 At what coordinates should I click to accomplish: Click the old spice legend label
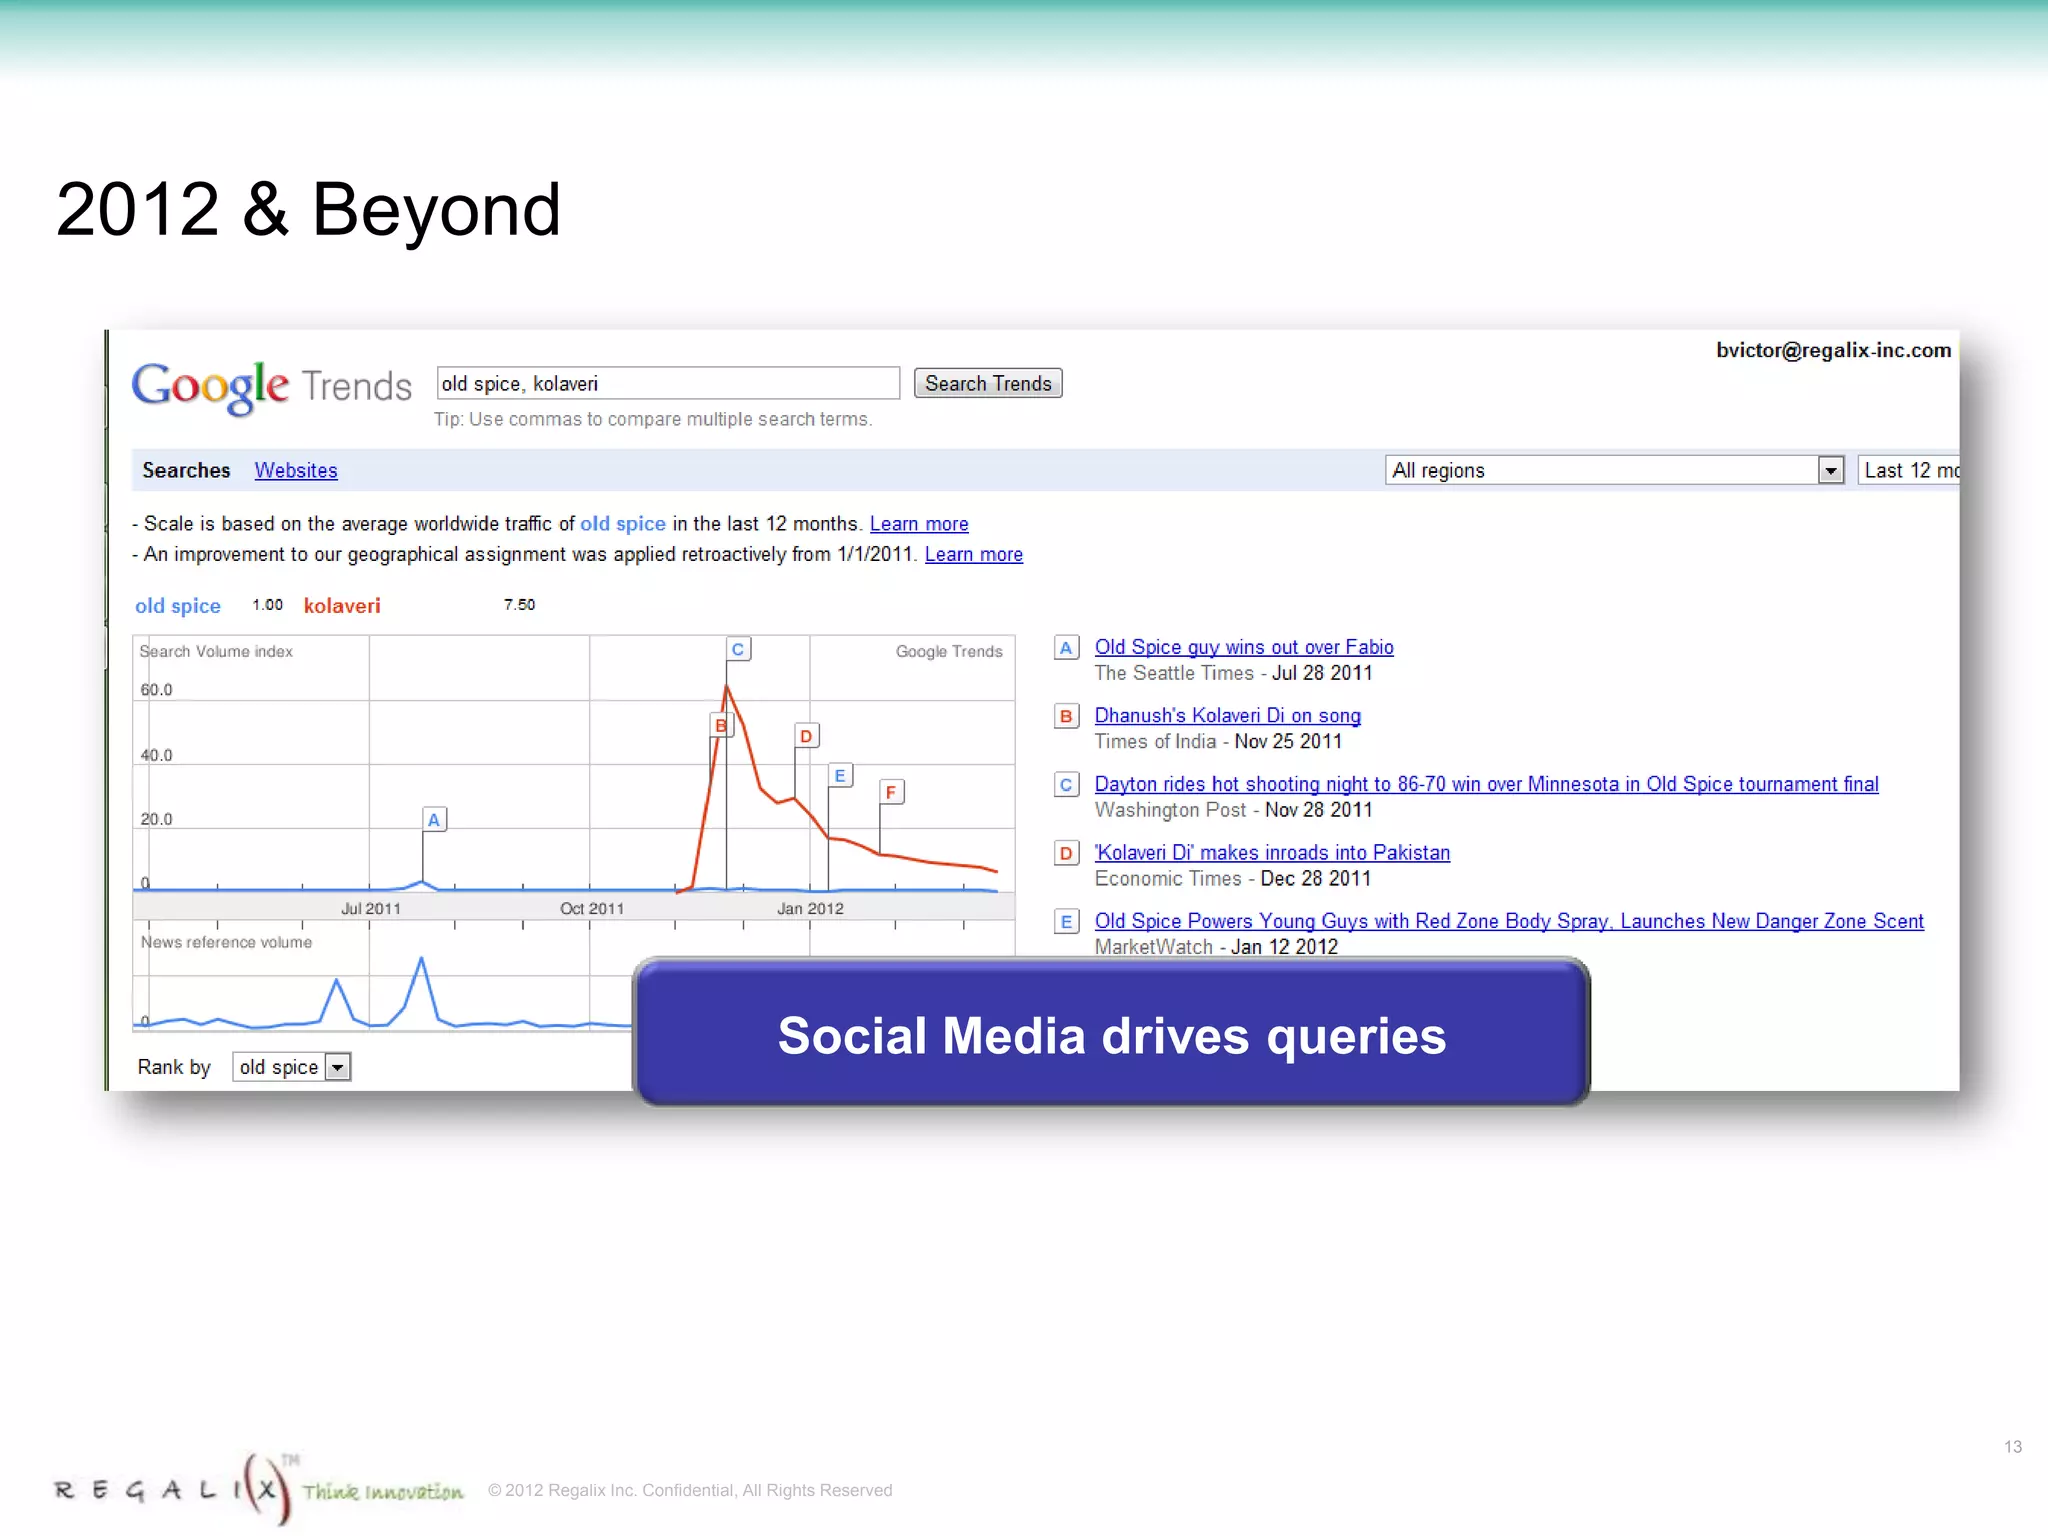pos(178,606)
